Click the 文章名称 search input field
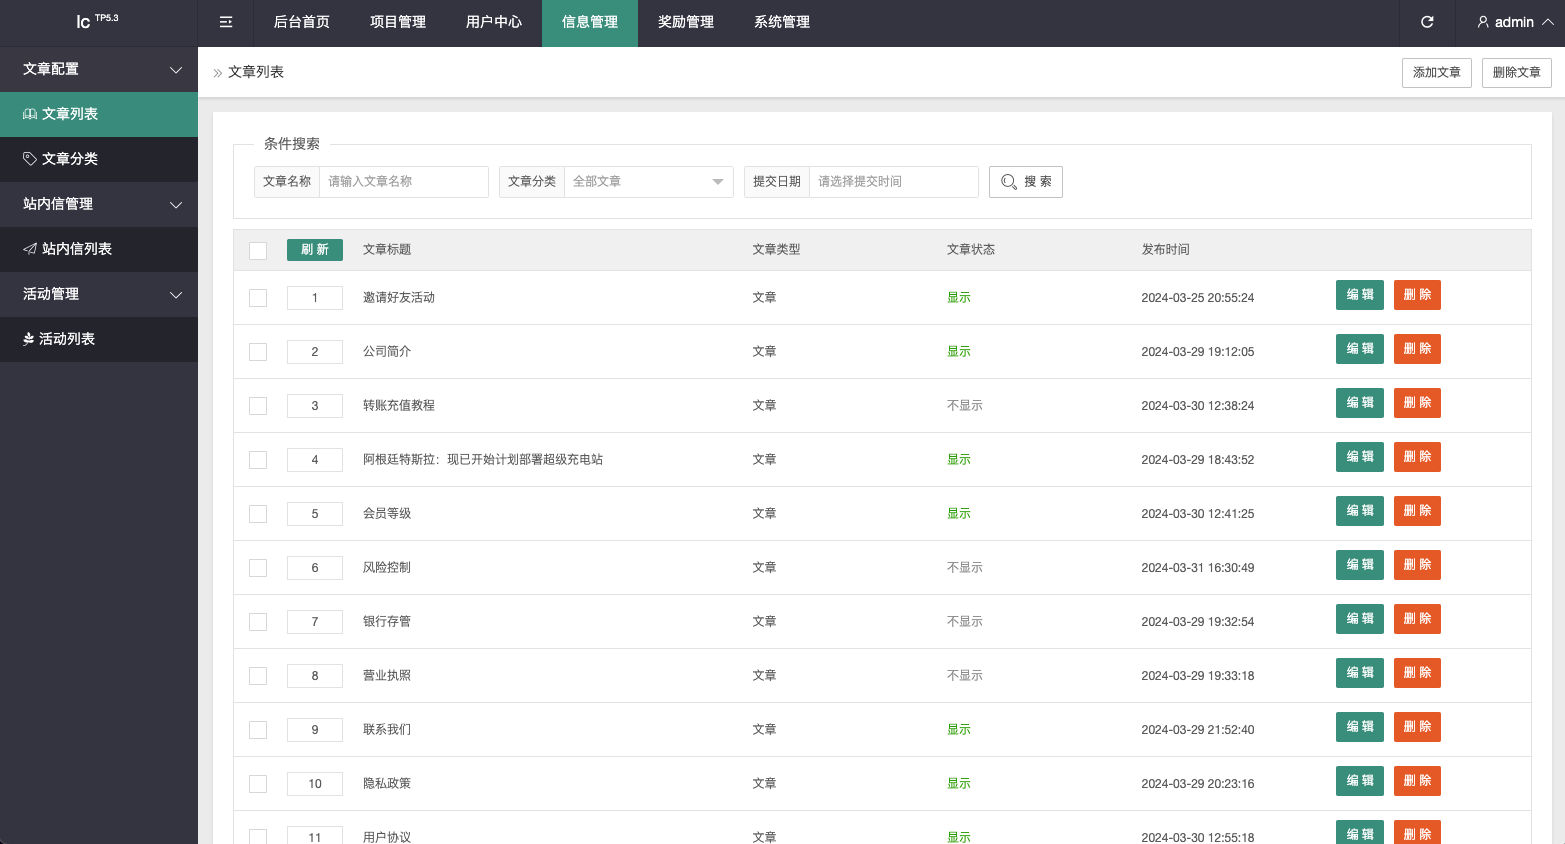Image resolution: width=1565 pixels, height=844 pixels. [x=403, y=182]
